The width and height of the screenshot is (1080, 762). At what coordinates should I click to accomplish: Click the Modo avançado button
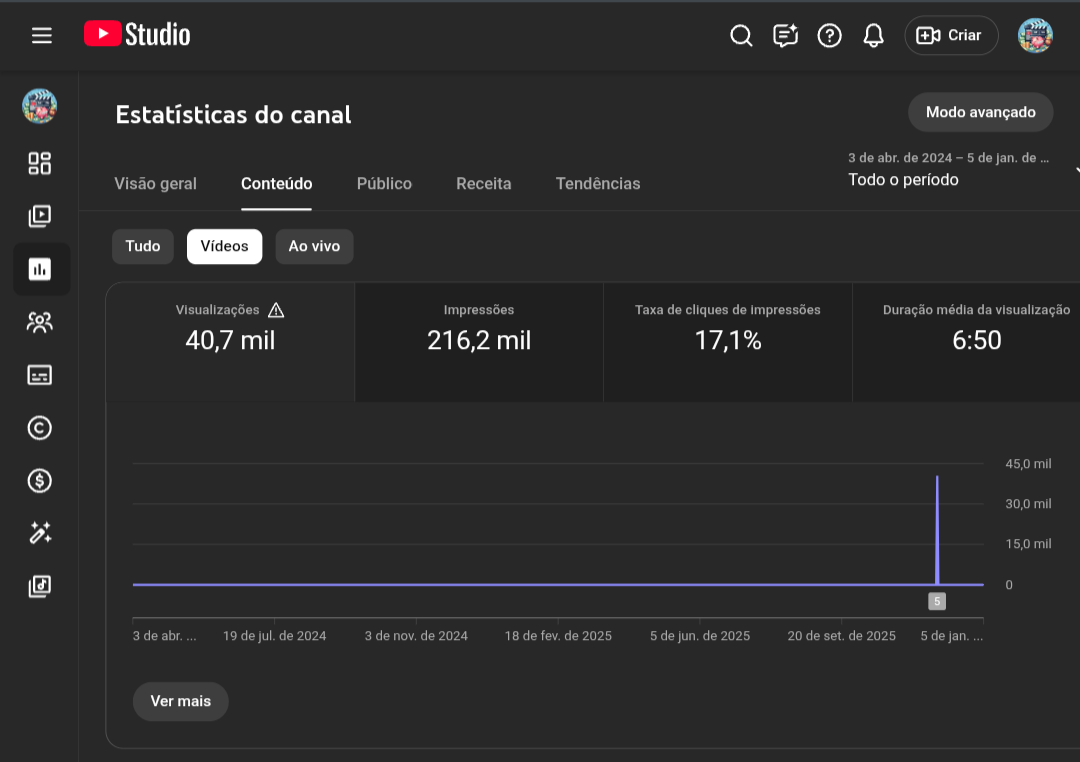click(x=980, y=112)
